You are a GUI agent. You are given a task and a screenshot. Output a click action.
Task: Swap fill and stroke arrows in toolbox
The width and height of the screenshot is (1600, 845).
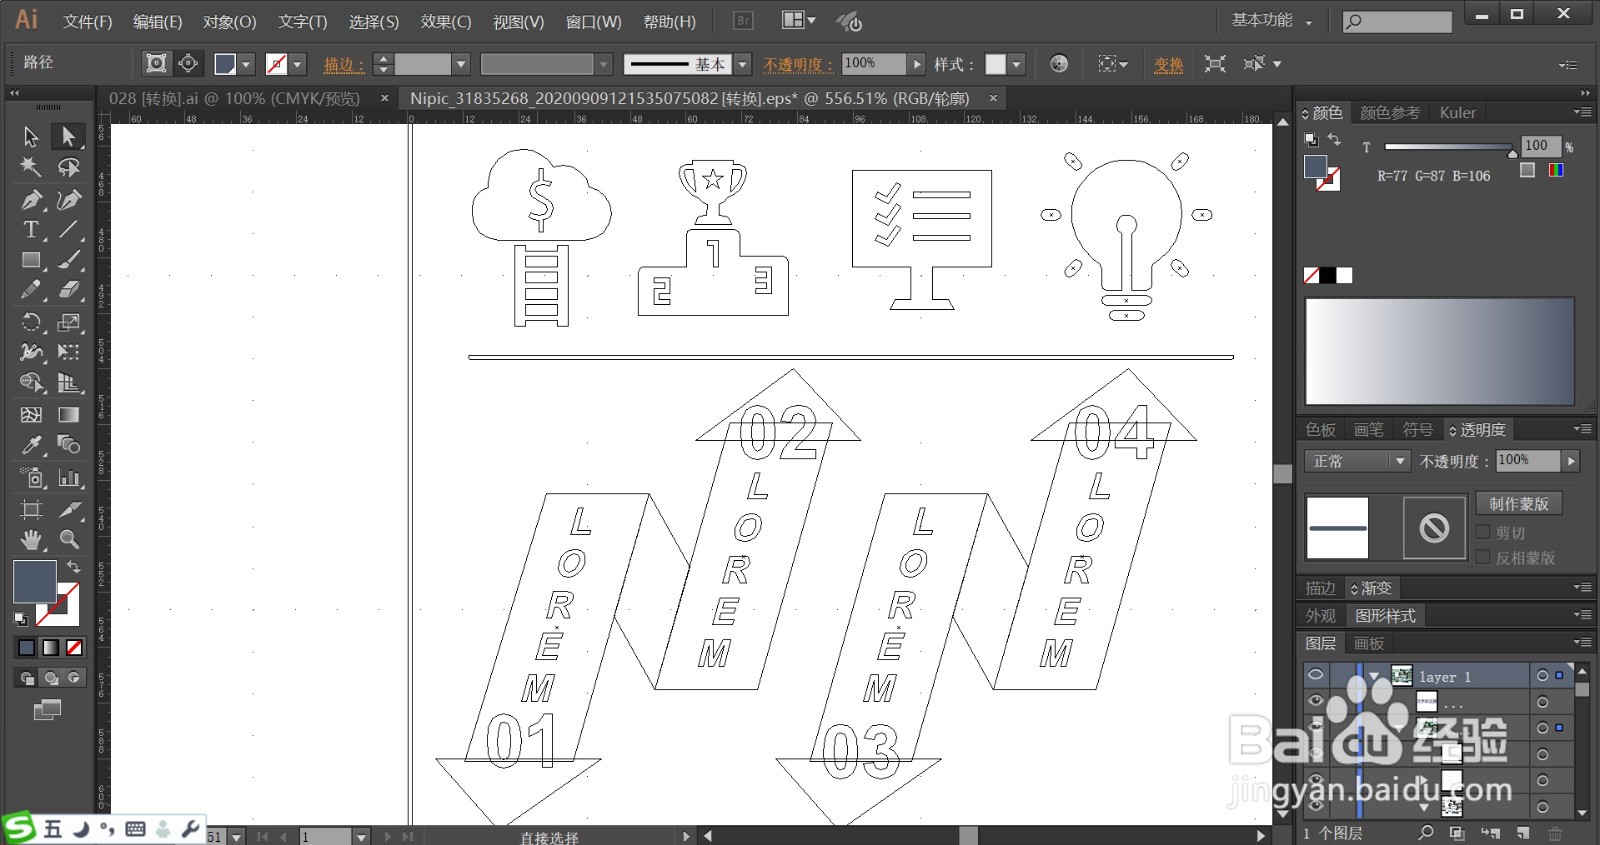73,566
